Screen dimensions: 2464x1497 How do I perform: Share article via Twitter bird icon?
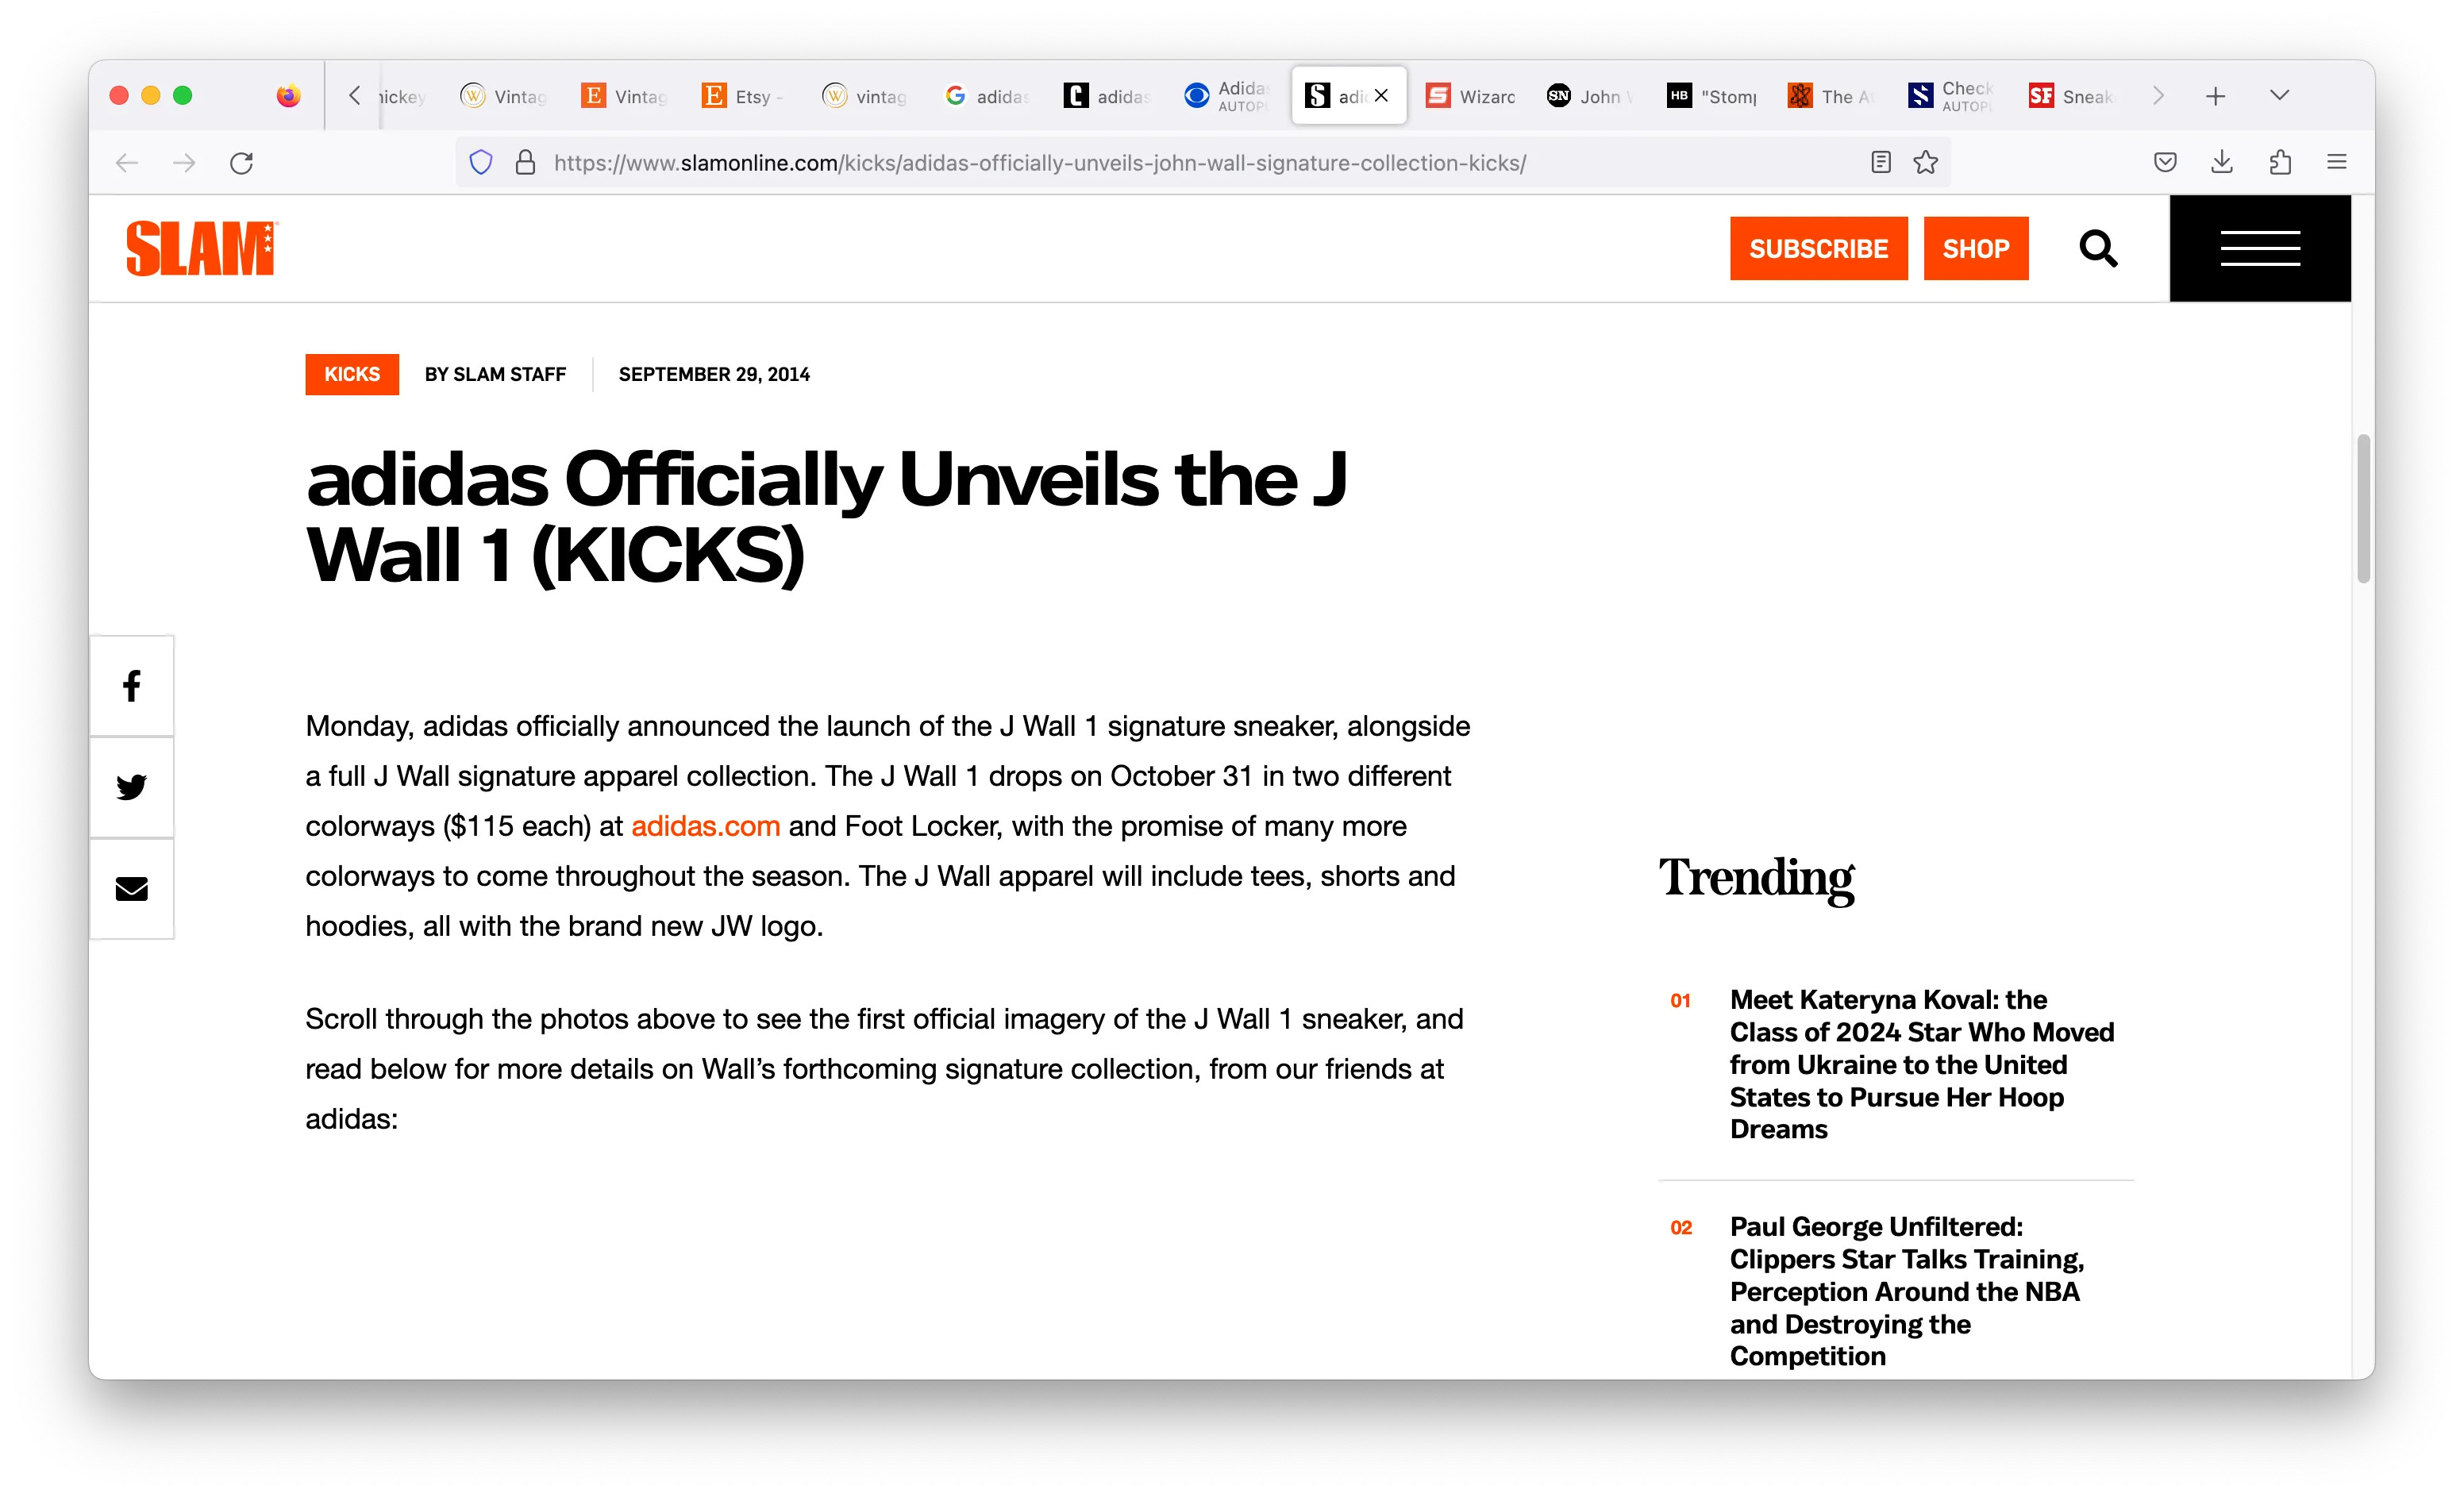(131, 787)
